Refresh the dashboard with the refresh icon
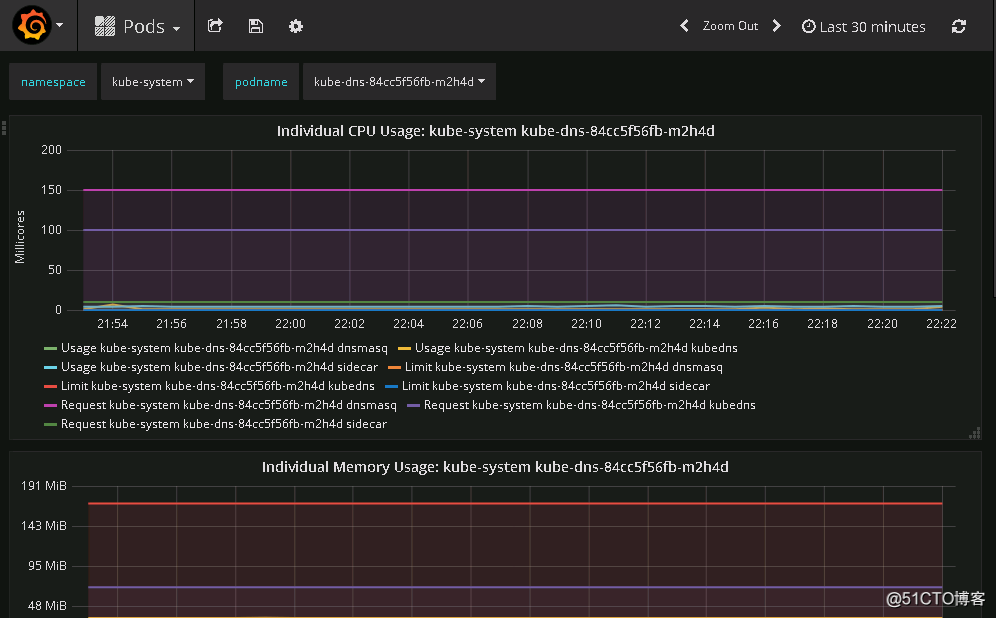 pyautogui.click(x=958, y=26)
